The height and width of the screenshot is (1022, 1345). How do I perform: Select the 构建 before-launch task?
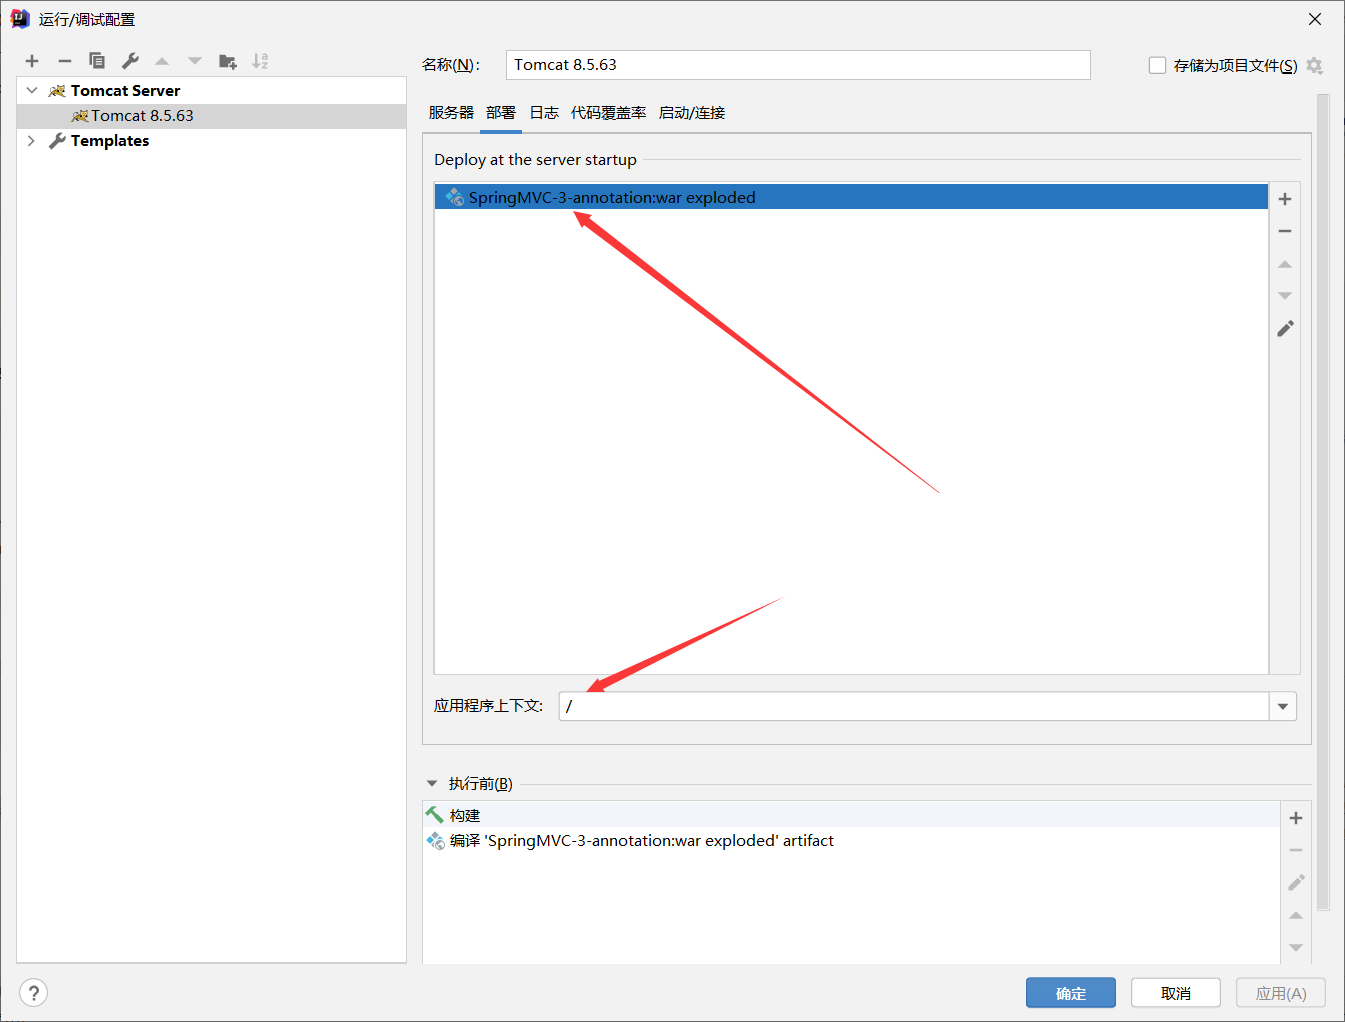(851, 815)
